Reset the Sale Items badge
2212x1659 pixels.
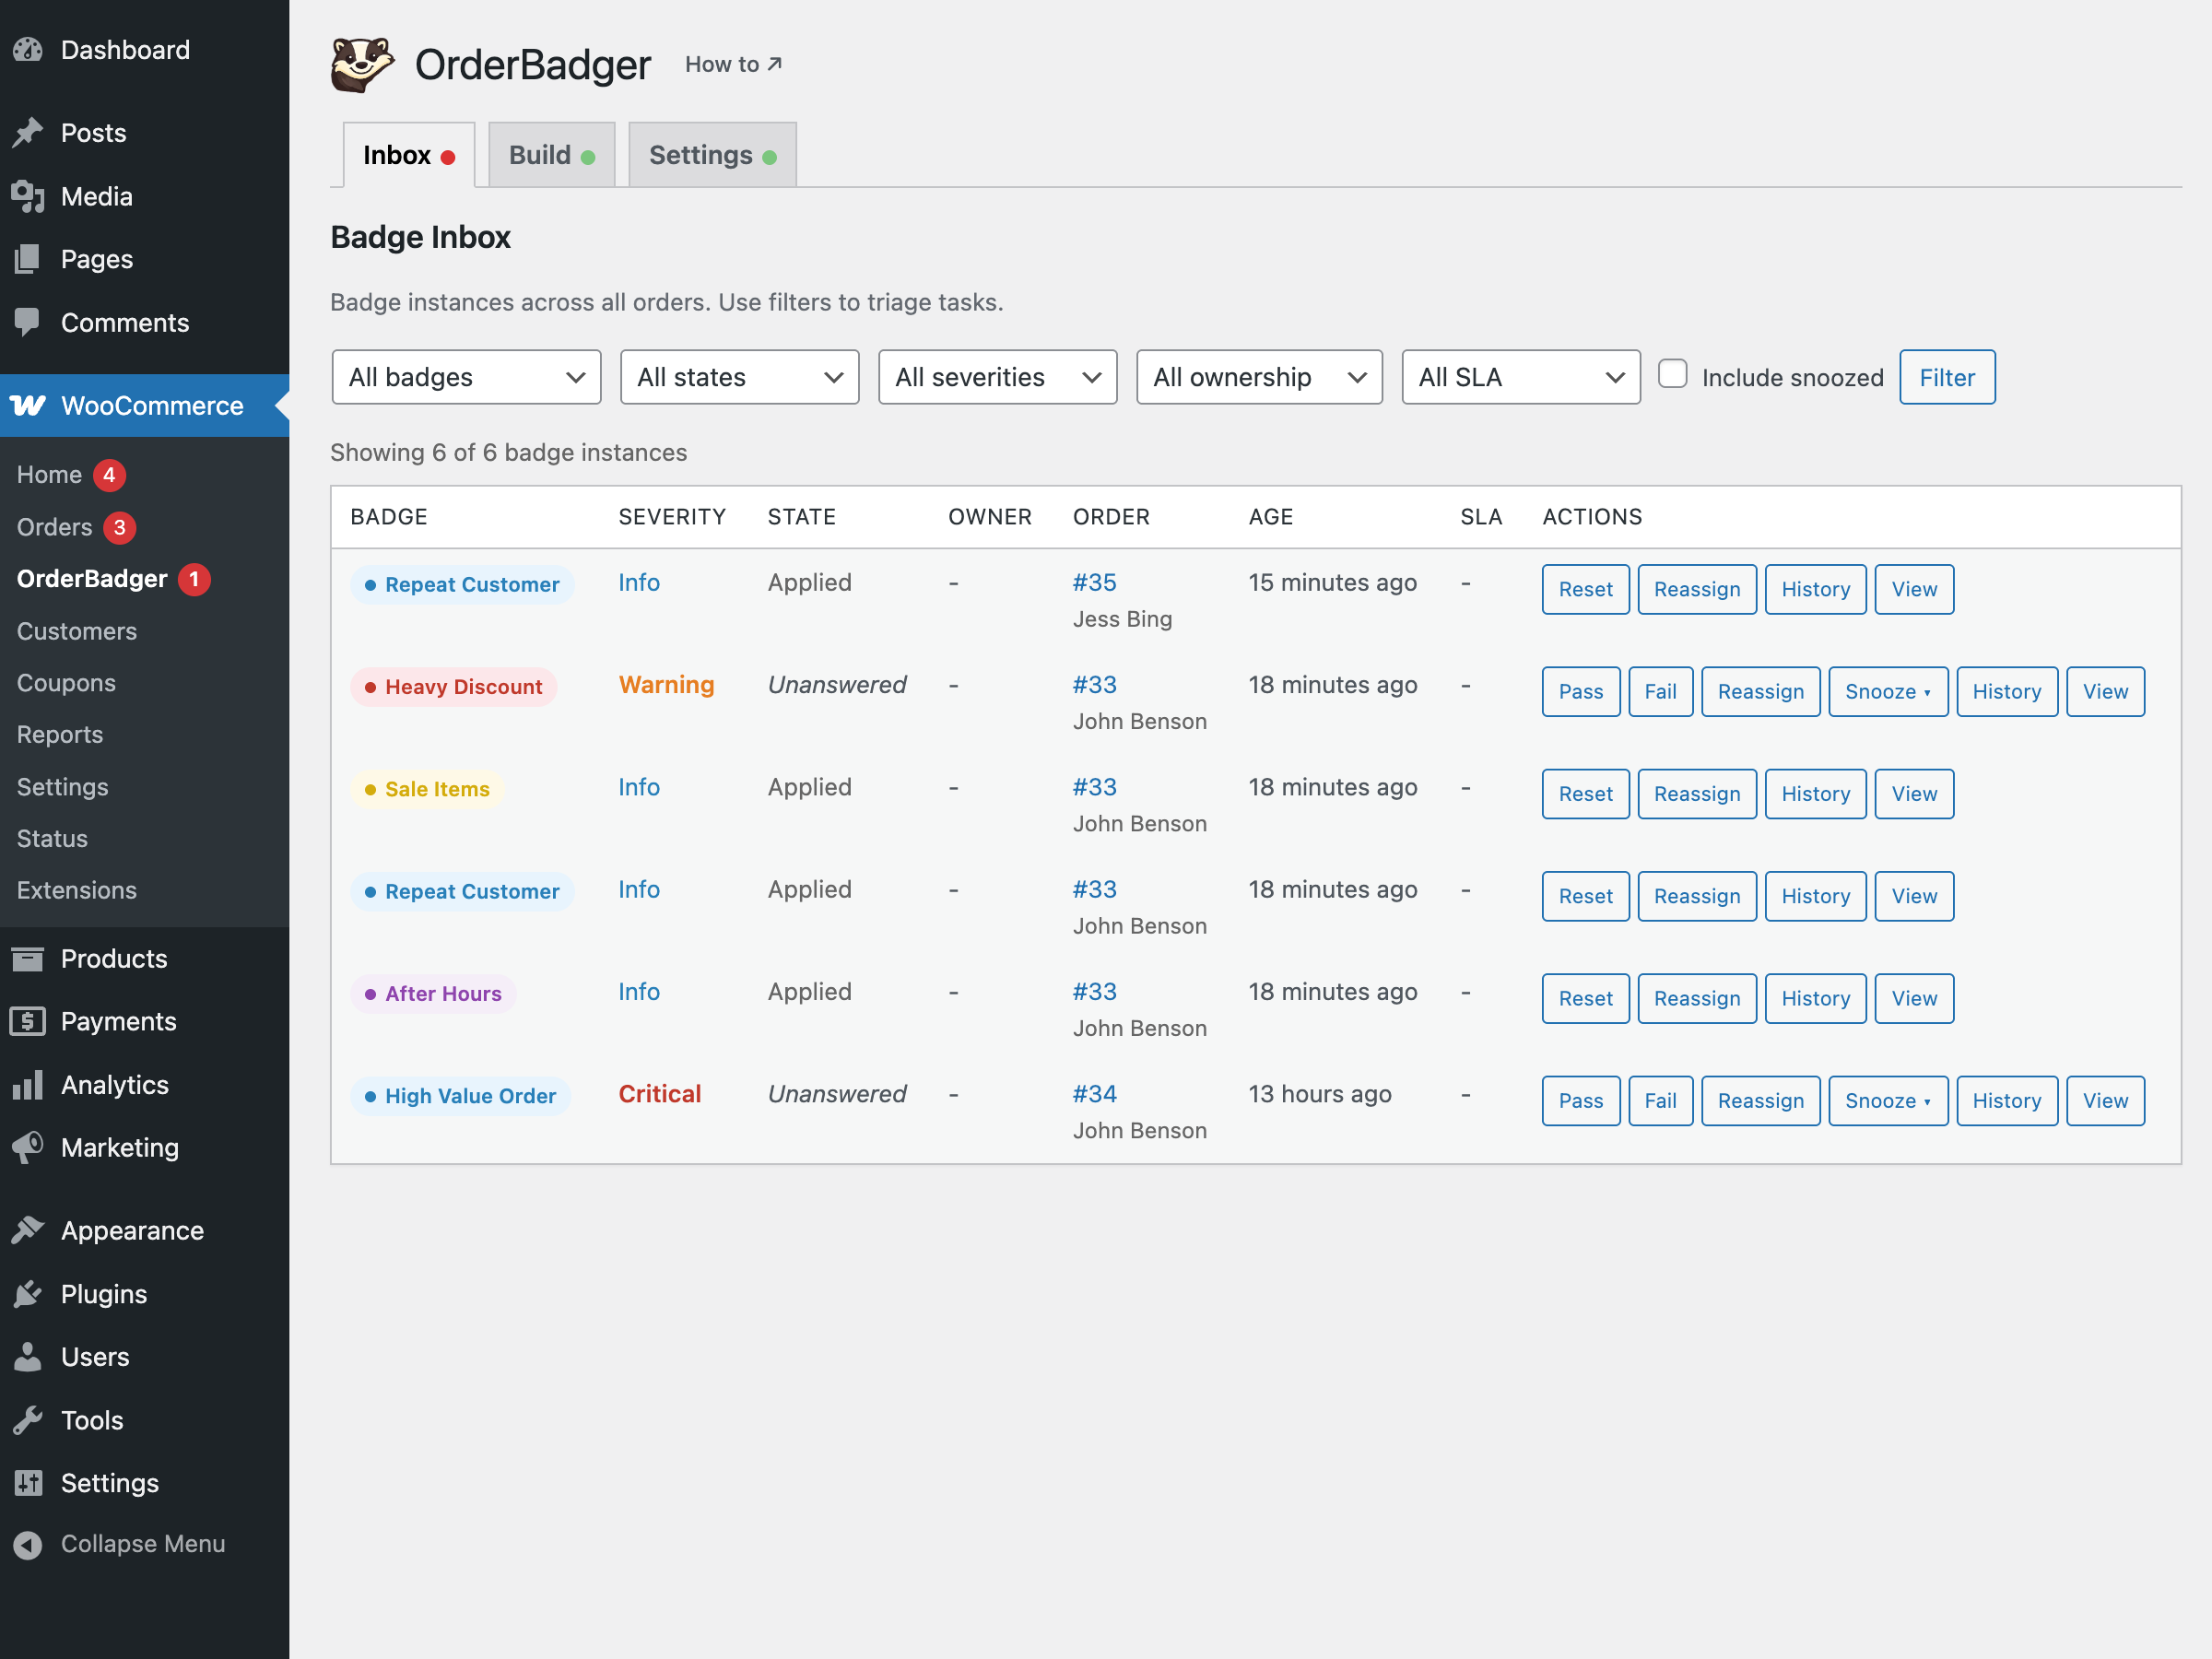click(1585, 794)
